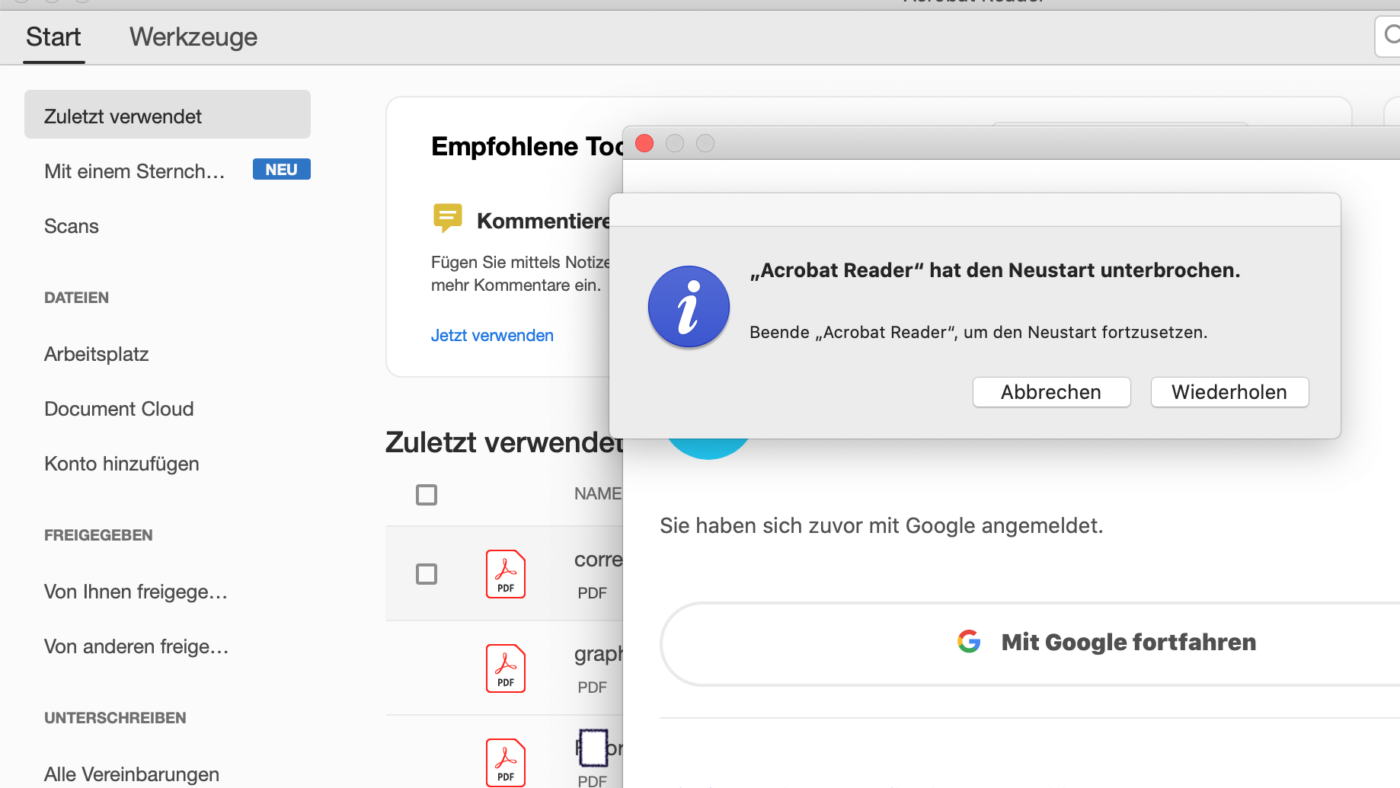Click 'Sie haben sich zuvor mit Google angemeldet.' text
Image resolution: width=1400 pixels, height=788 pixels.
pyautogui.click(x=881, y=525)
